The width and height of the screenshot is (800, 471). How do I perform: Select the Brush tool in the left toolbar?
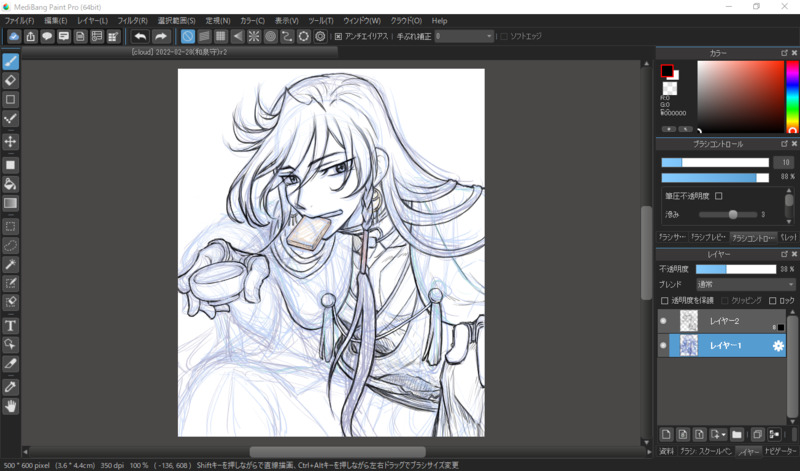[10, 61]
